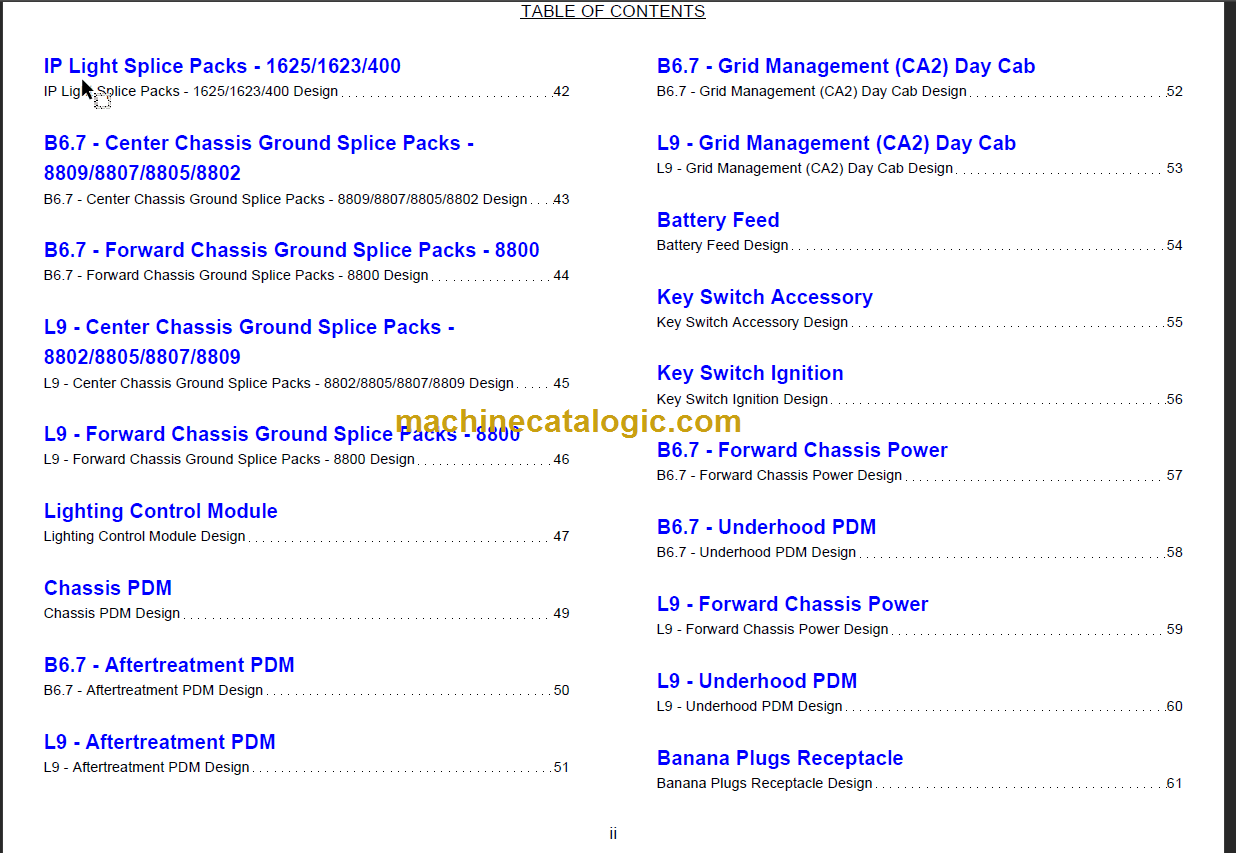Open the Key Switch Ignition section
Image resolution: width=1236 pixels, height=853 pixels.
750,373
